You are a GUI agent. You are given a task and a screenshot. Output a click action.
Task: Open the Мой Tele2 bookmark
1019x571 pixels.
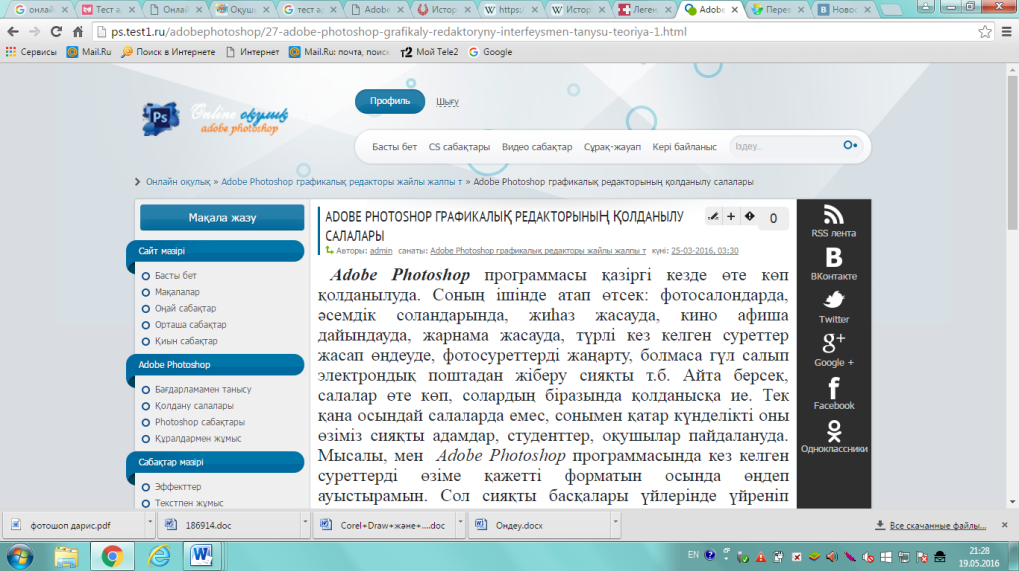430,52
